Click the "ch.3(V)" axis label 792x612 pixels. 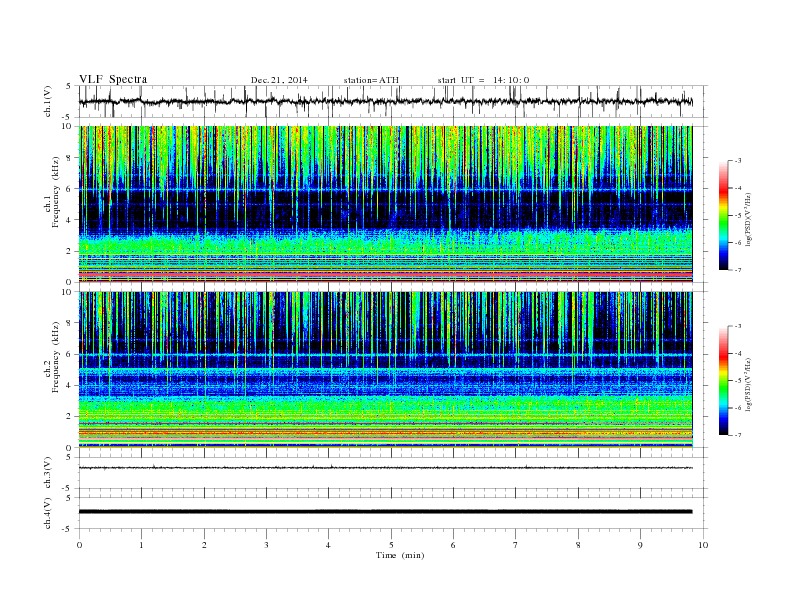pyautogui.click(x=48, y=473)
